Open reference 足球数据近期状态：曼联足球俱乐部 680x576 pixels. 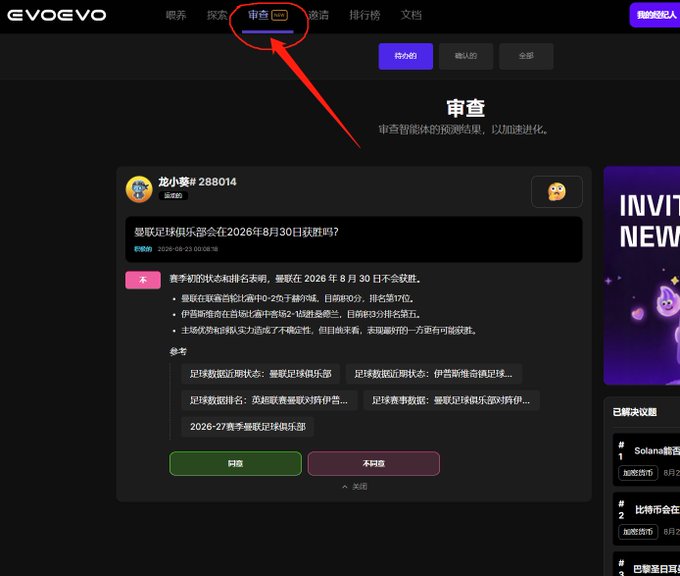pos(261,374)
